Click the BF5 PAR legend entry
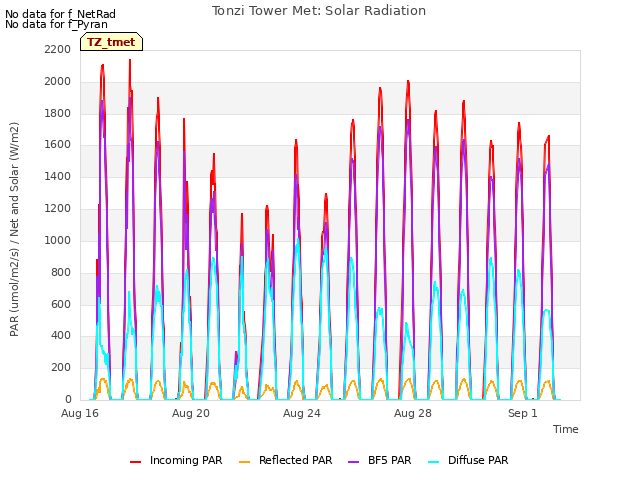Screen dimensions: 640x480 click(380, 460)
